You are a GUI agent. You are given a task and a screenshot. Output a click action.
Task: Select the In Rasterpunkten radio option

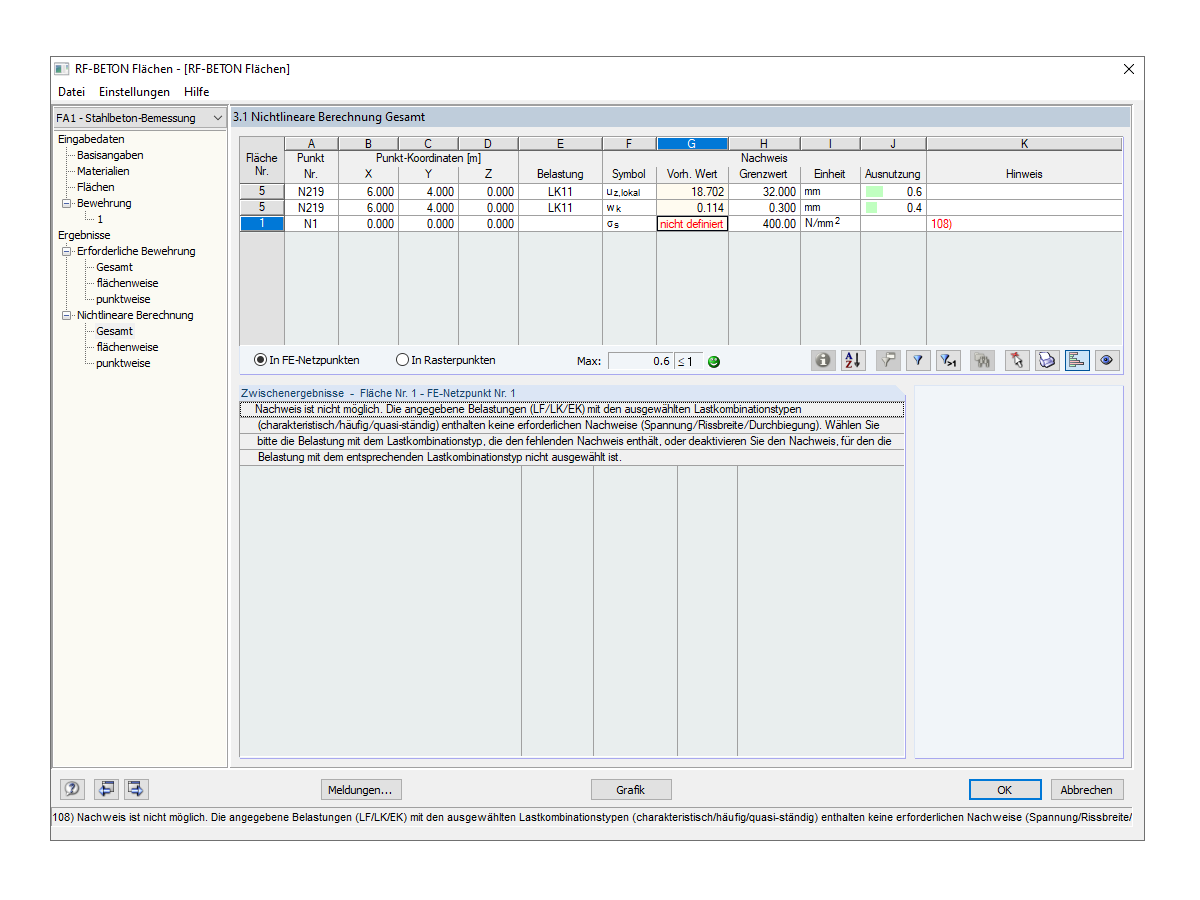coord(446,360)
